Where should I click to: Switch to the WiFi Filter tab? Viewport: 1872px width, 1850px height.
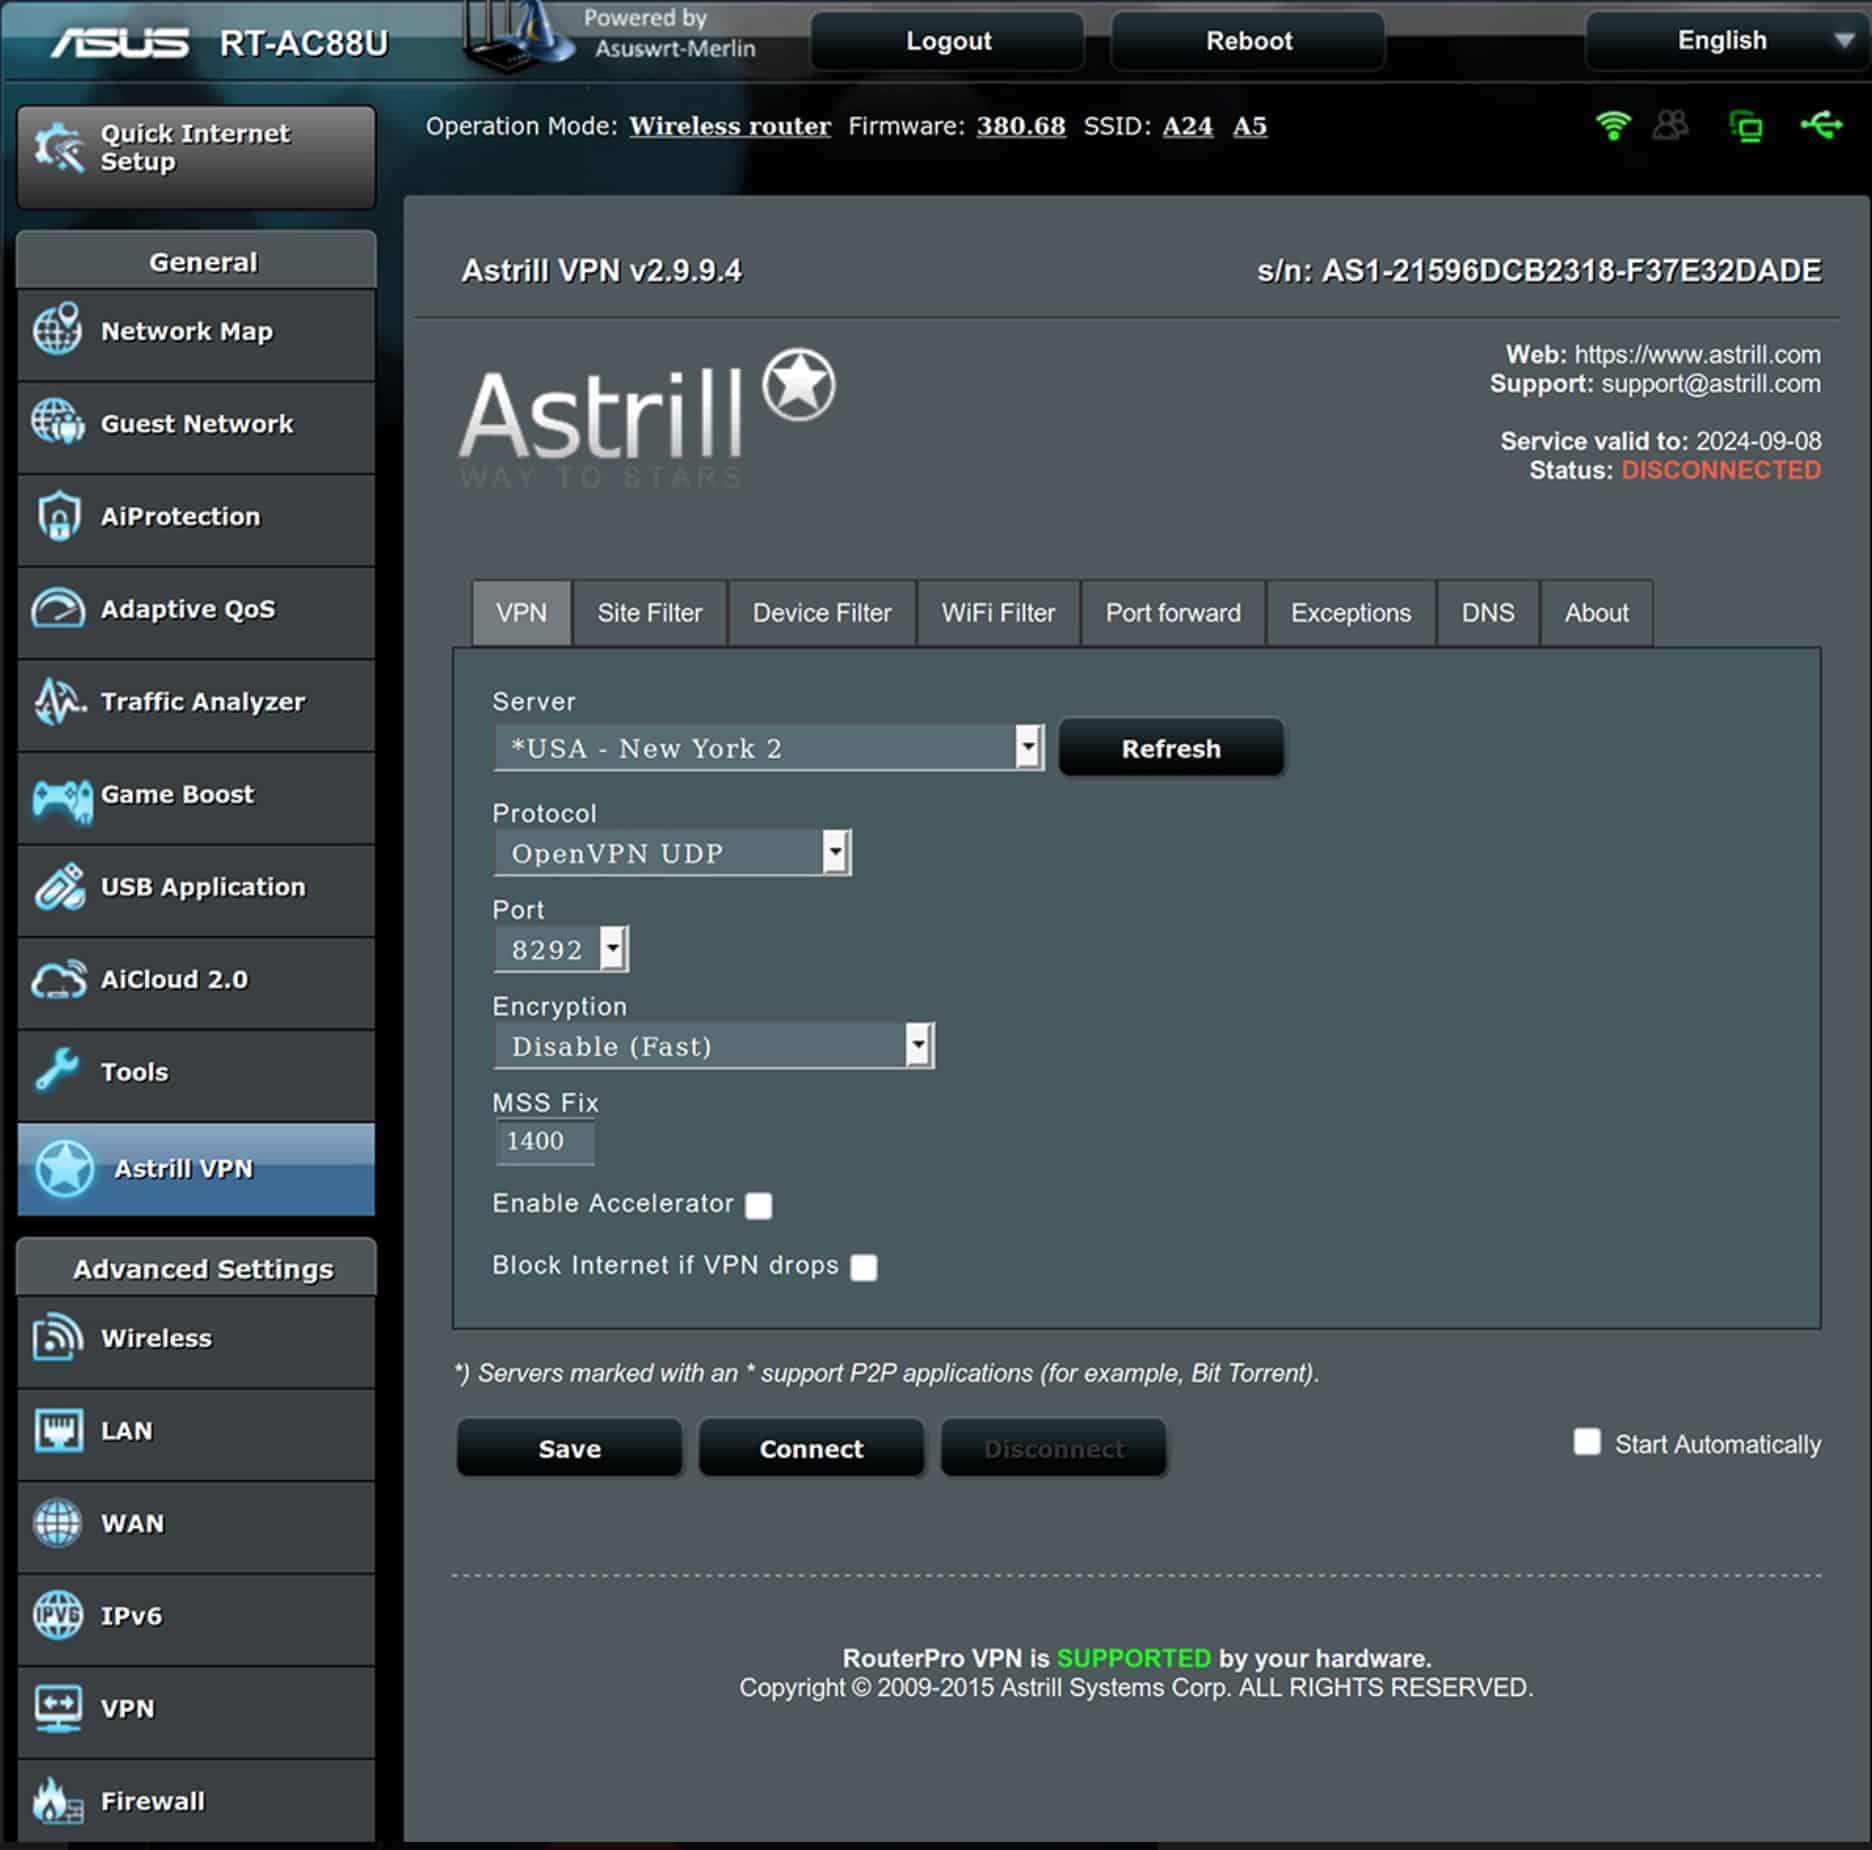[998, 612]
